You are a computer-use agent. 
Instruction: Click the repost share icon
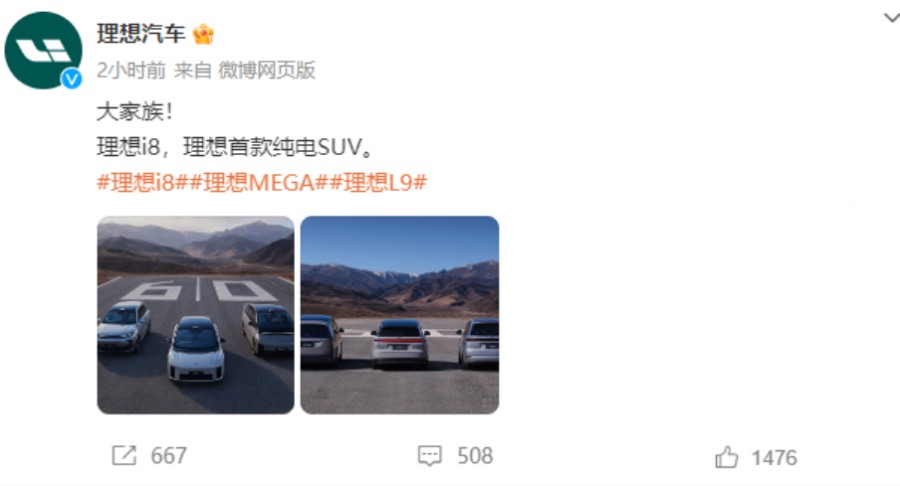[124, 456]
